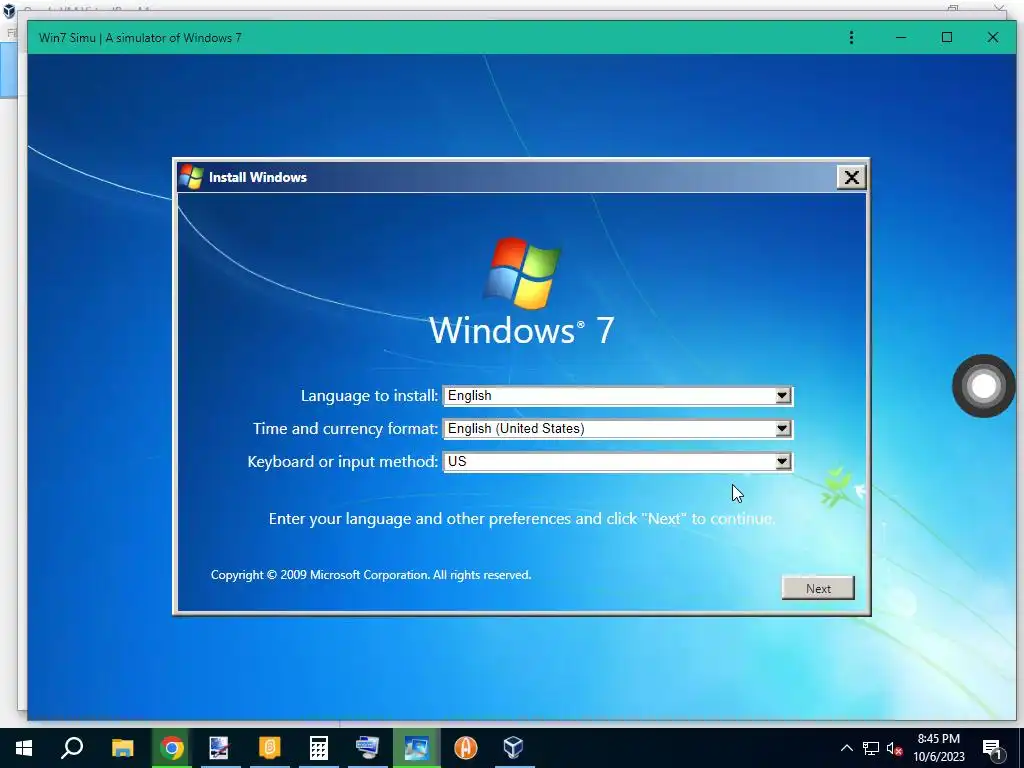Close the Win7 Simu window
Image resolution: width=1024 pixels, height=768 pixels.
993,38
